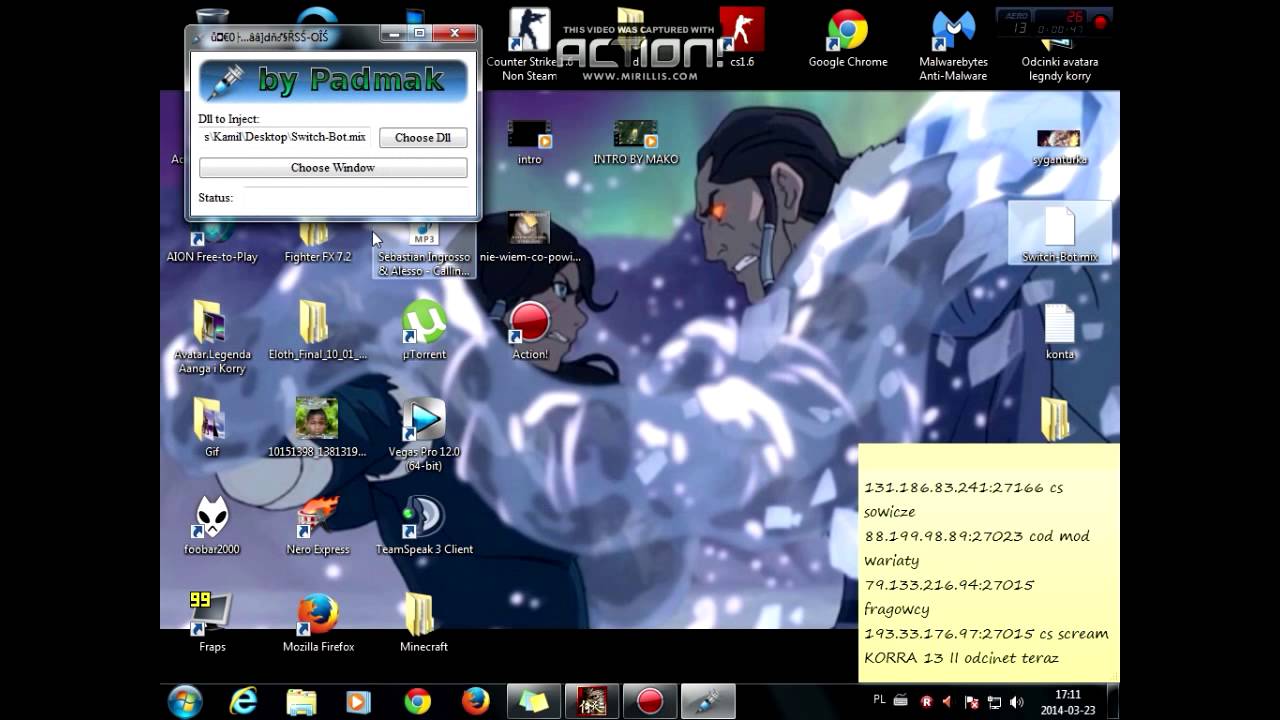Viewport: 1280px width, 720px height.
Task: Open Counter Strike Non Steam desktop shortcut
Action: (529, 45)
